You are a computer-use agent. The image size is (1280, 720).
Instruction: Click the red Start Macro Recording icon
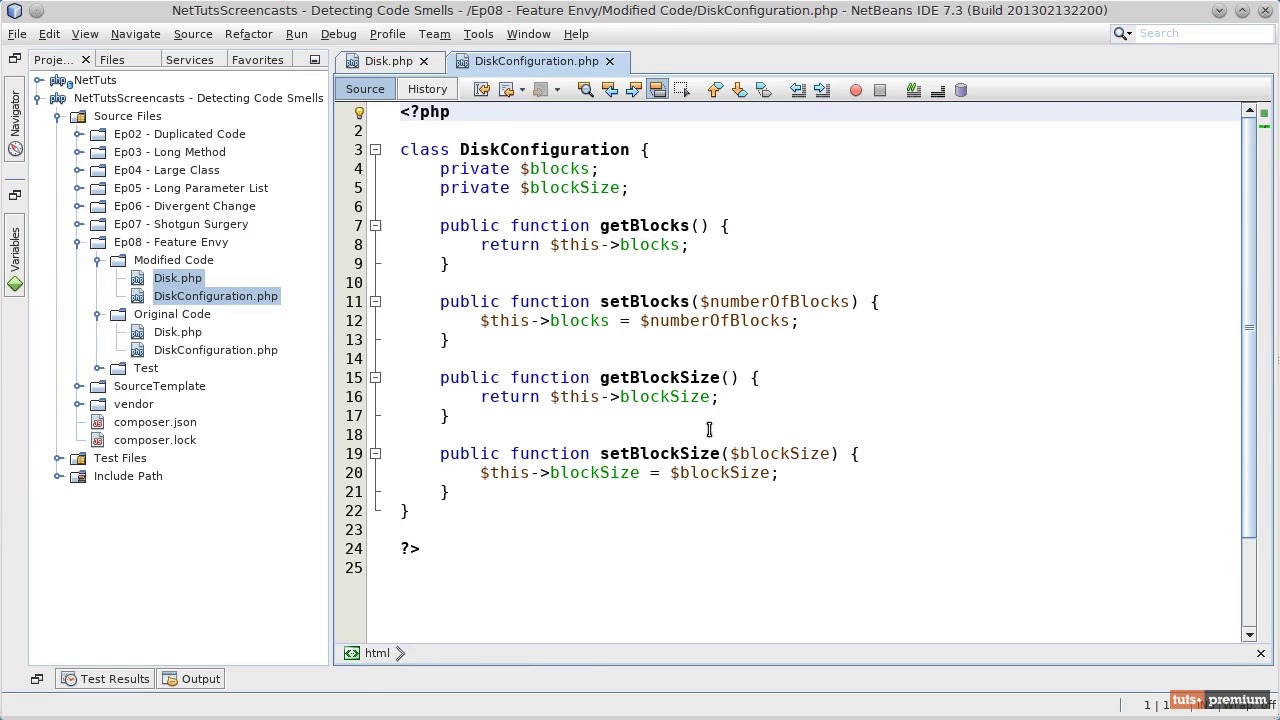(856, 90)
